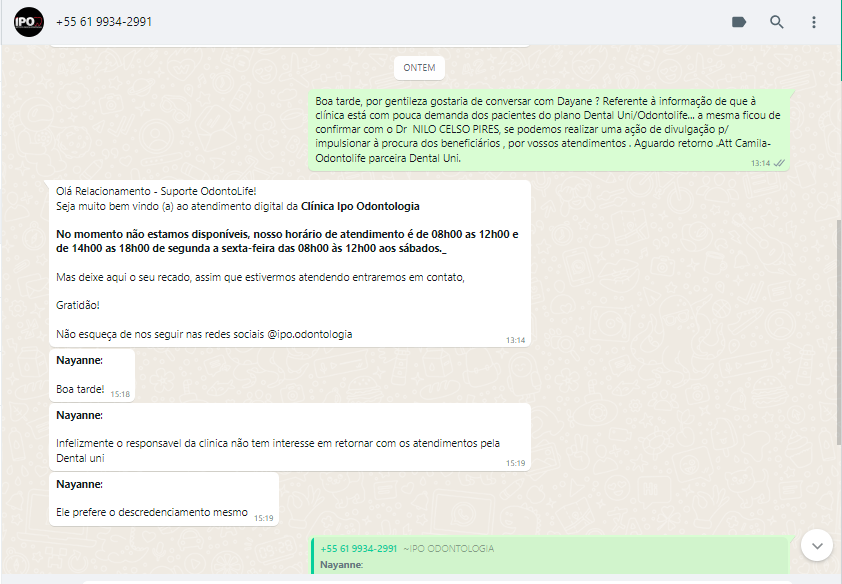Click 'NILO CELSO PIRES' in sent message

click(x=456, y=129)
